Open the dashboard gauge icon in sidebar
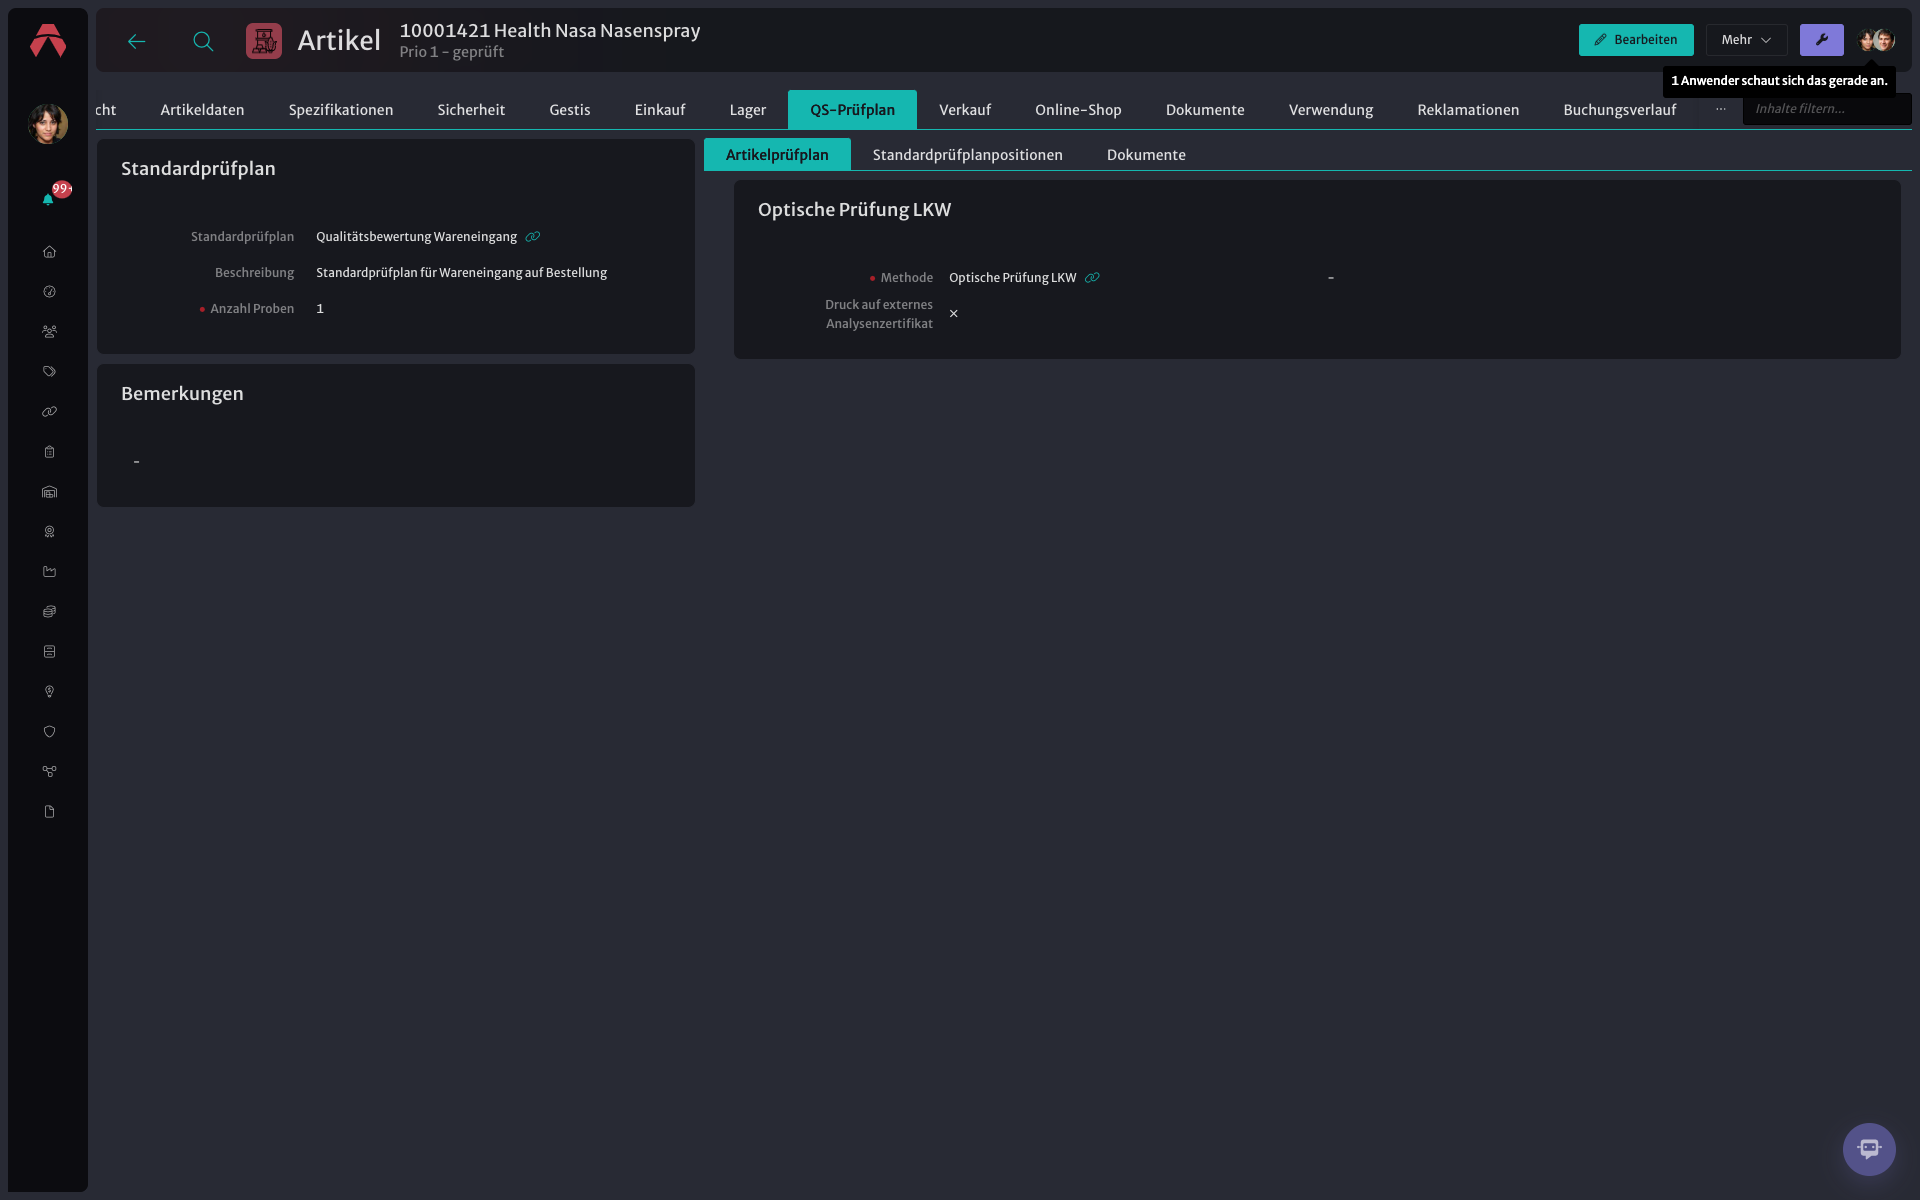This screenshot has width=1920, height=1200. 49,292
